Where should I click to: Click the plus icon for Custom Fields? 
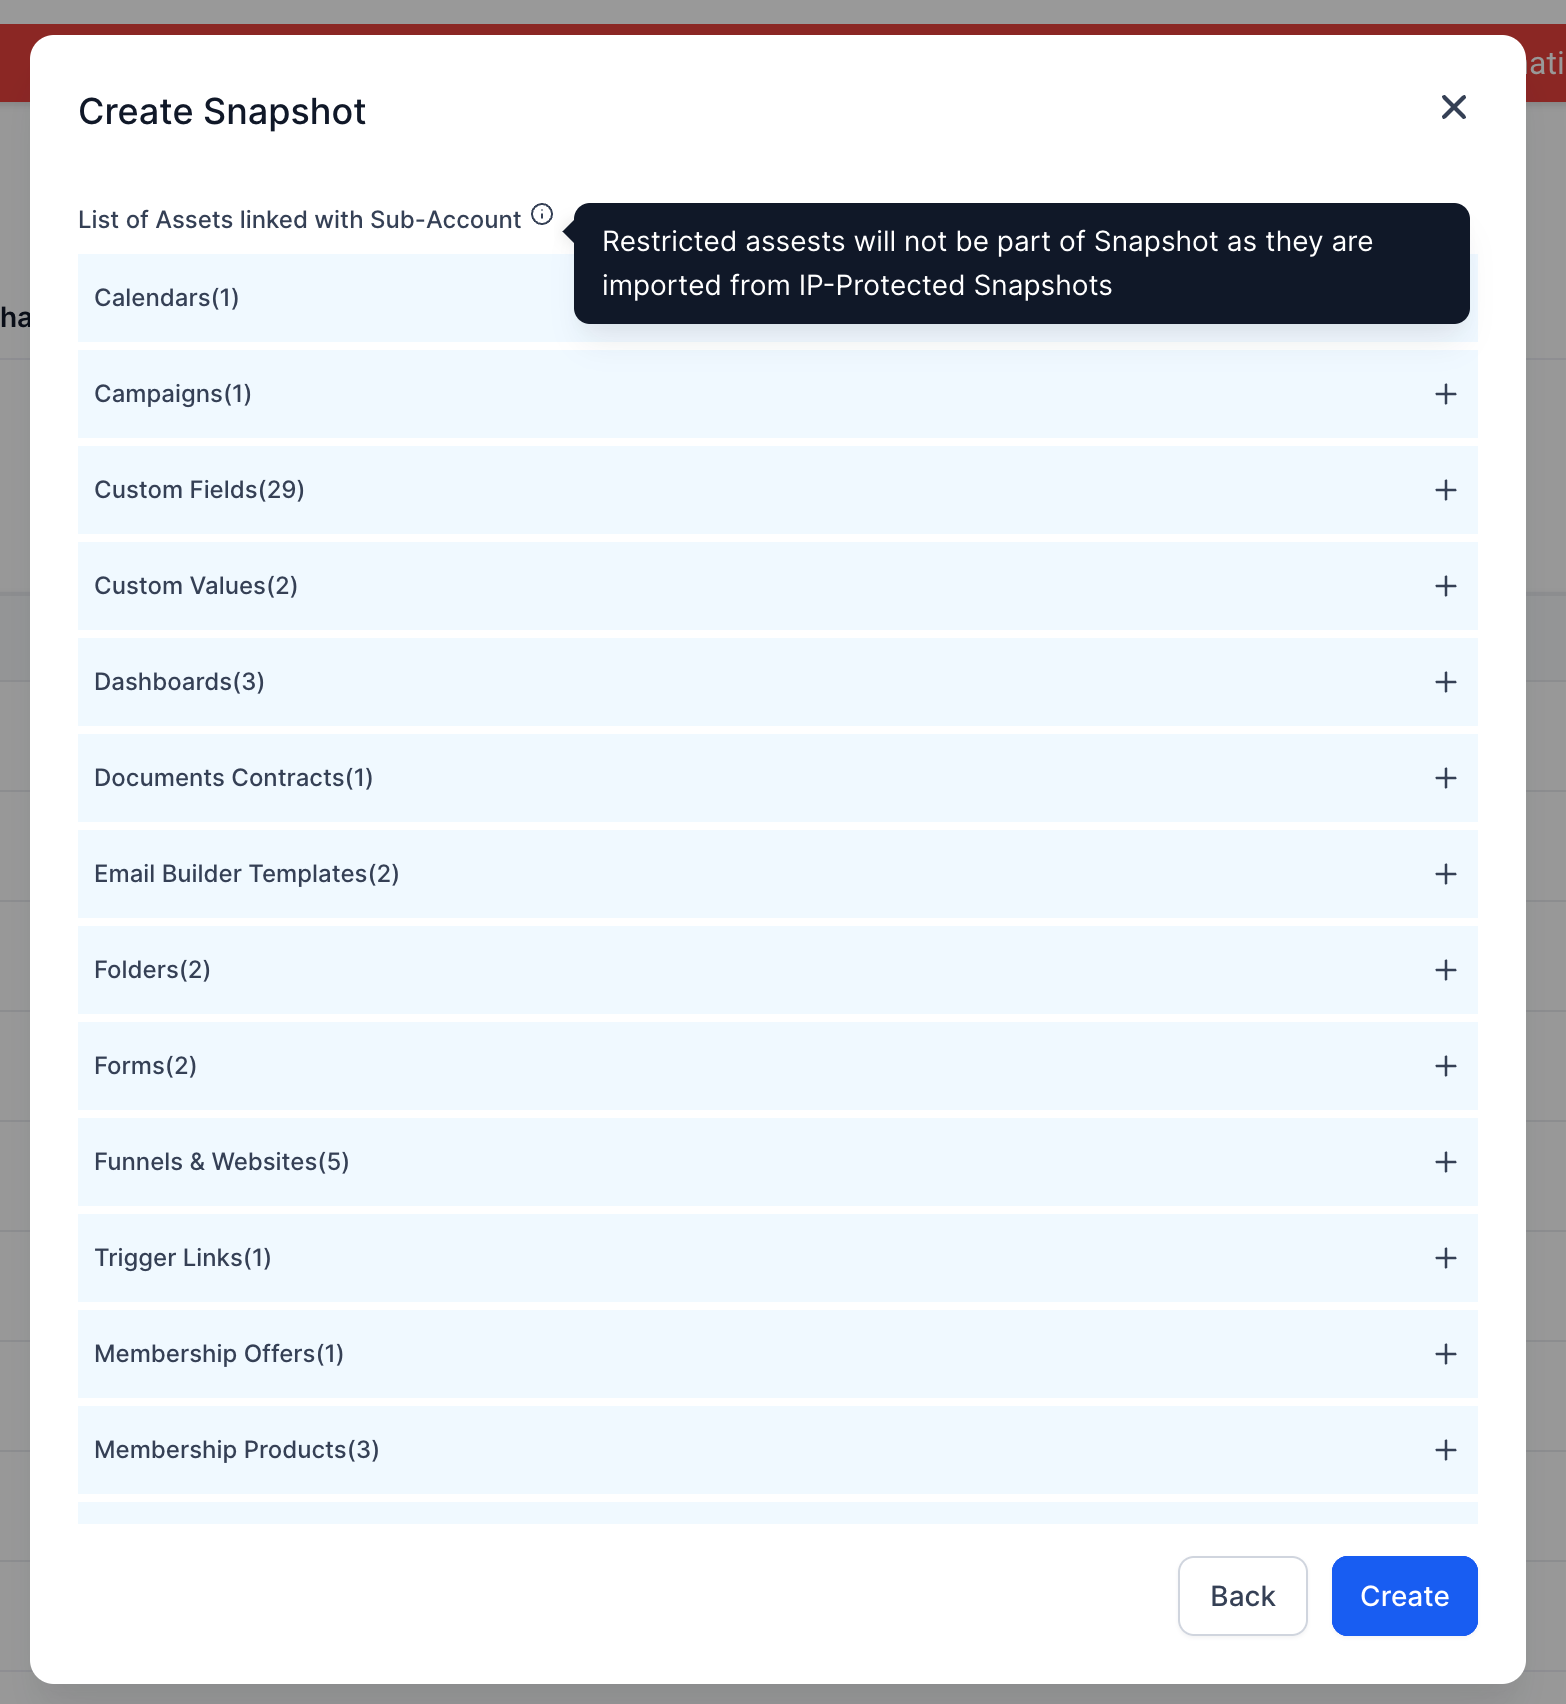click(x=1445, y=490)
